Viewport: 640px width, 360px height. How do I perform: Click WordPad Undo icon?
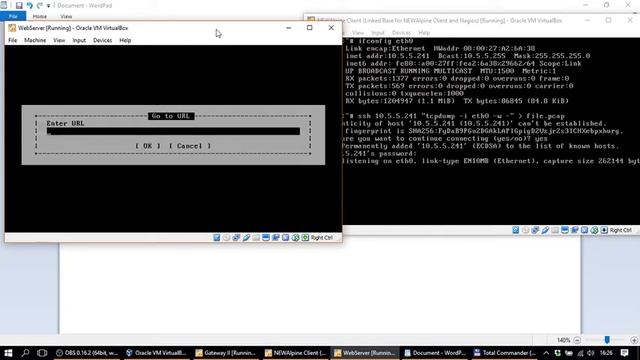point(29,6)
